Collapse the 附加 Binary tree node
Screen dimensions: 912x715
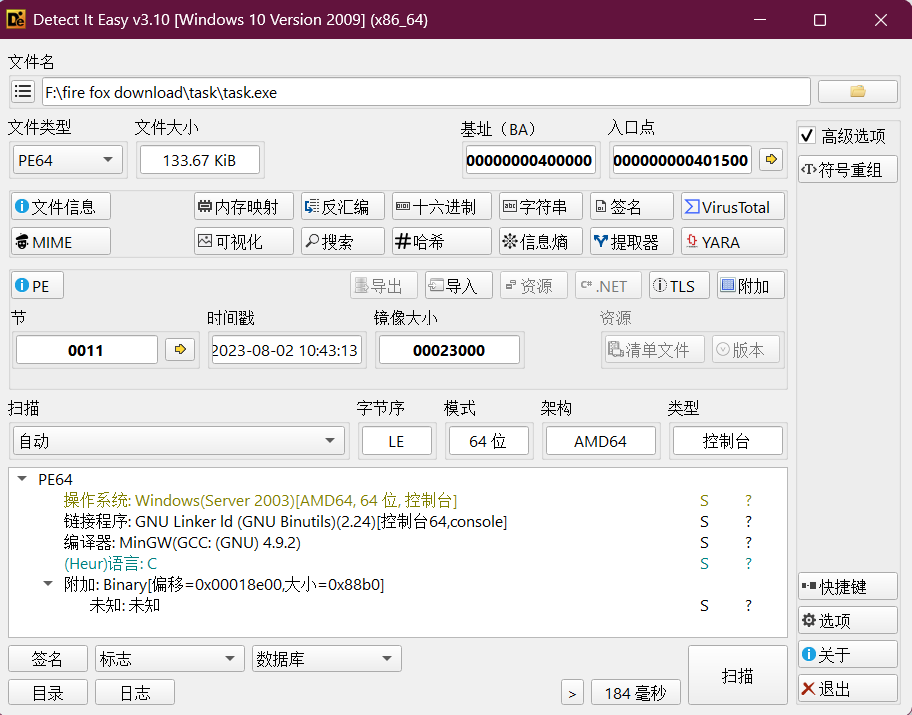tap(48, 584)
